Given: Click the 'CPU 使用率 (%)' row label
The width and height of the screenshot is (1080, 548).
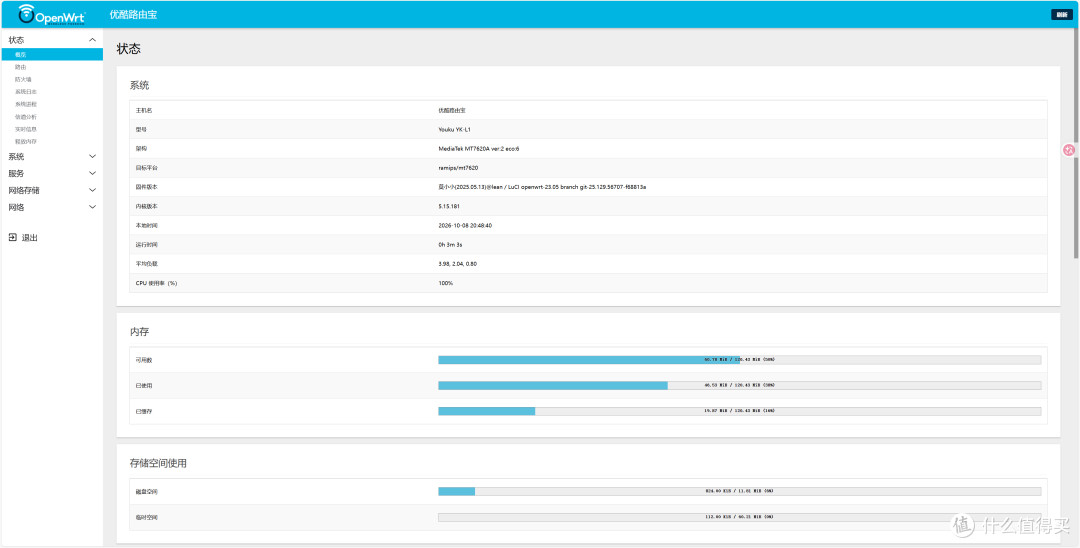Looking at the screenshot, I should [156, 284].
